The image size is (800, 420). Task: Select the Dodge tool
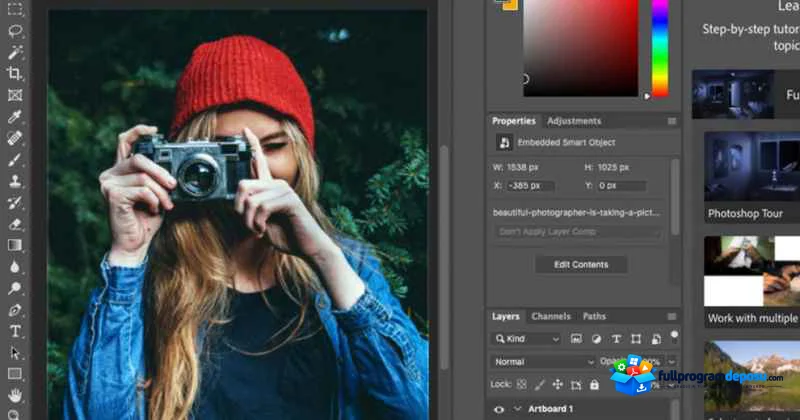pyautogui.click(x=15, y=288)
